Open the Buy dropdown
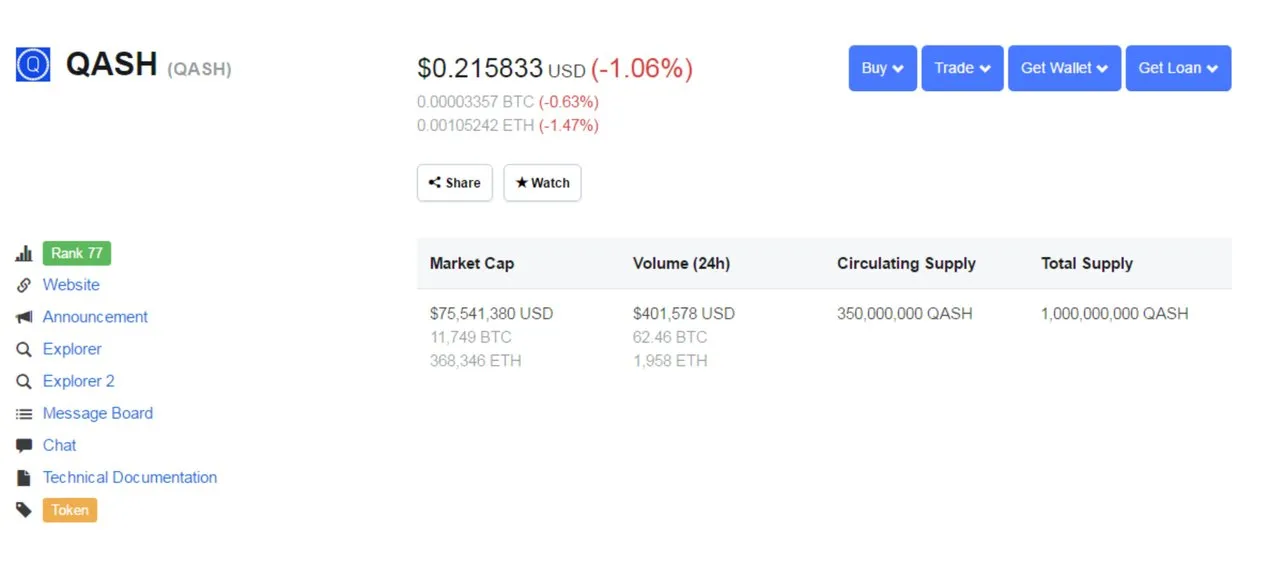 pos(883,68)
